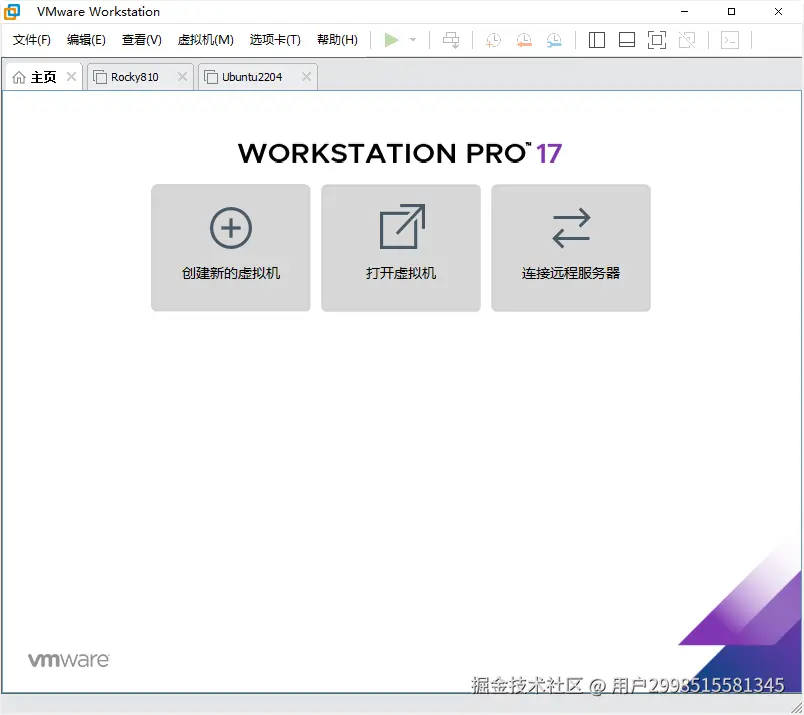Minimize the VMware Workstation window

point(685,12)
